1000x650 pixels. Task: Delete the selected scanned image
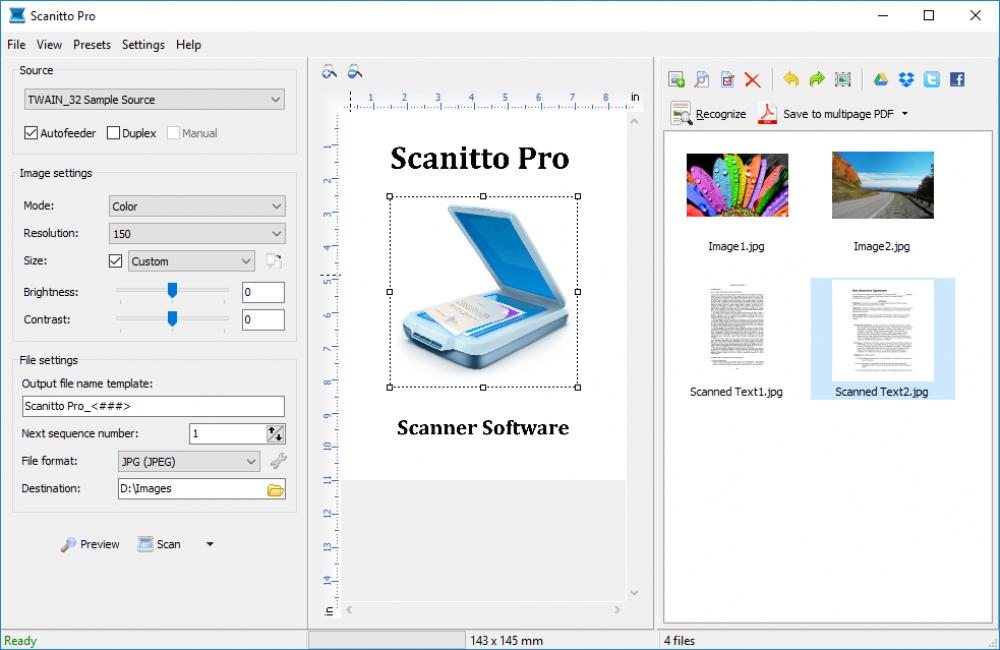753,79
